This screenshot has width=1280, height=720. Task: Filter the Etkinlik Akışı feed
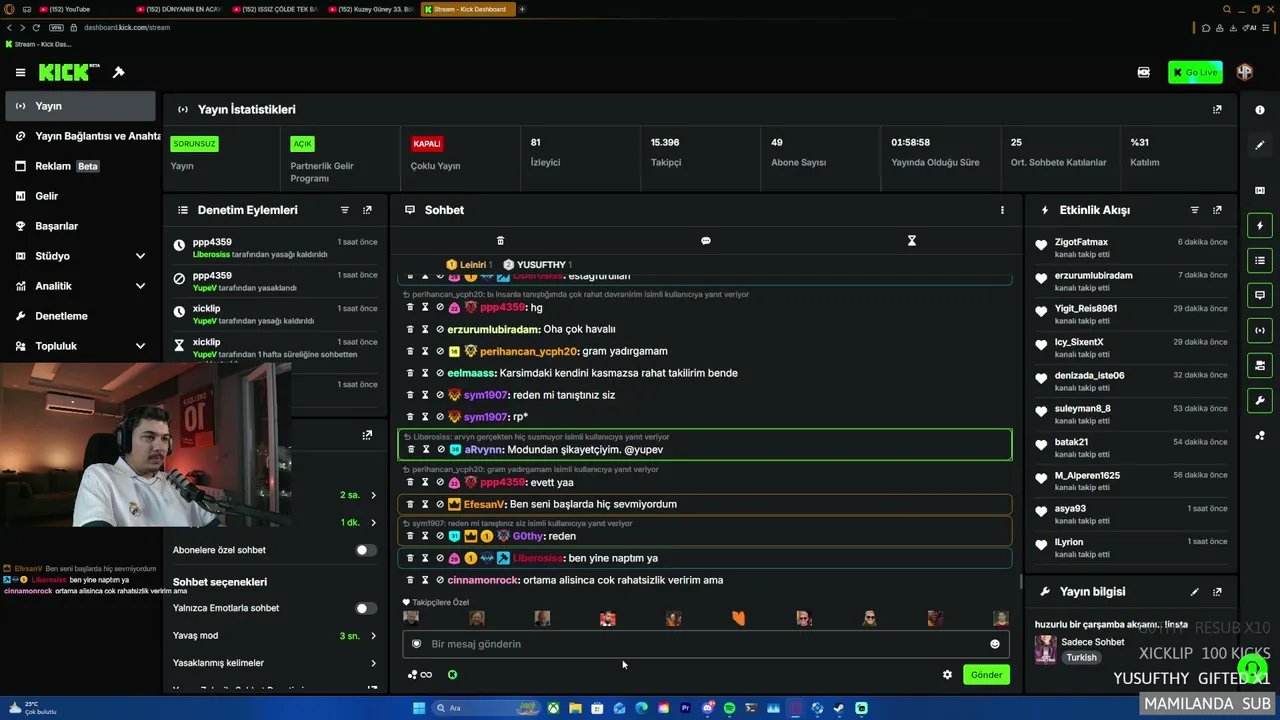[1195, 210]
